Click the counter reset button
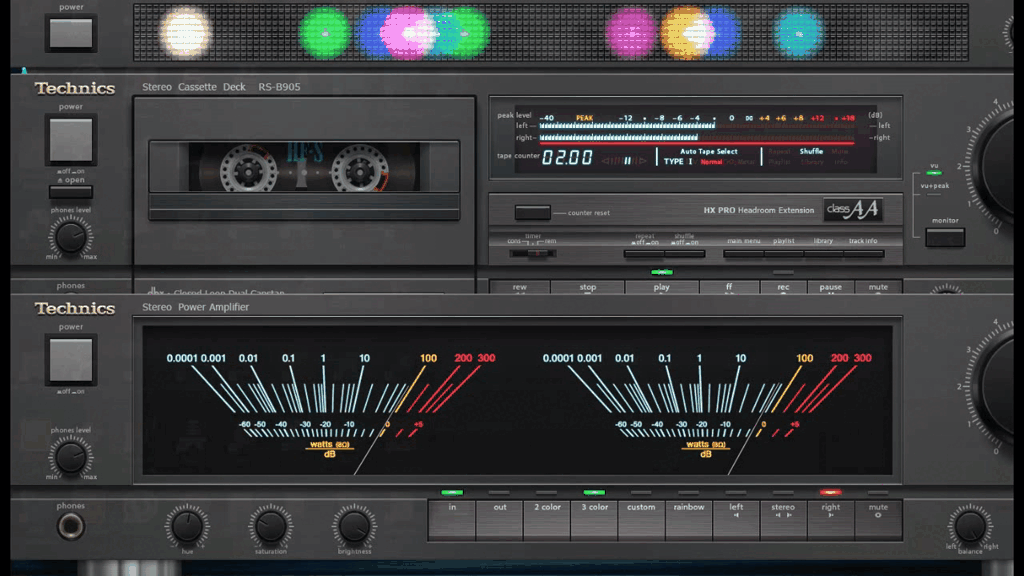The height and width of the screenshot is (576, 1024). click(x=532, y=212)
